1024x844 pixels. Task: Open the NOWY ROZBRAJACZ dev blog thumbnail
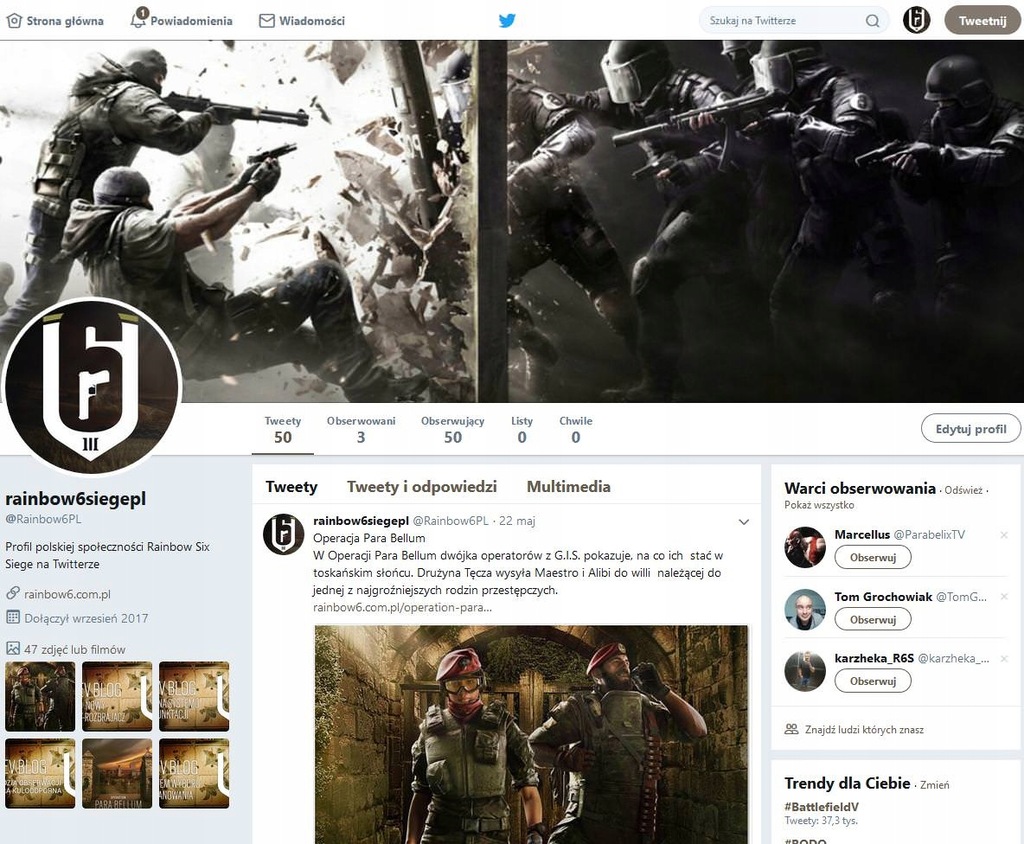click(x=117, y=696)
